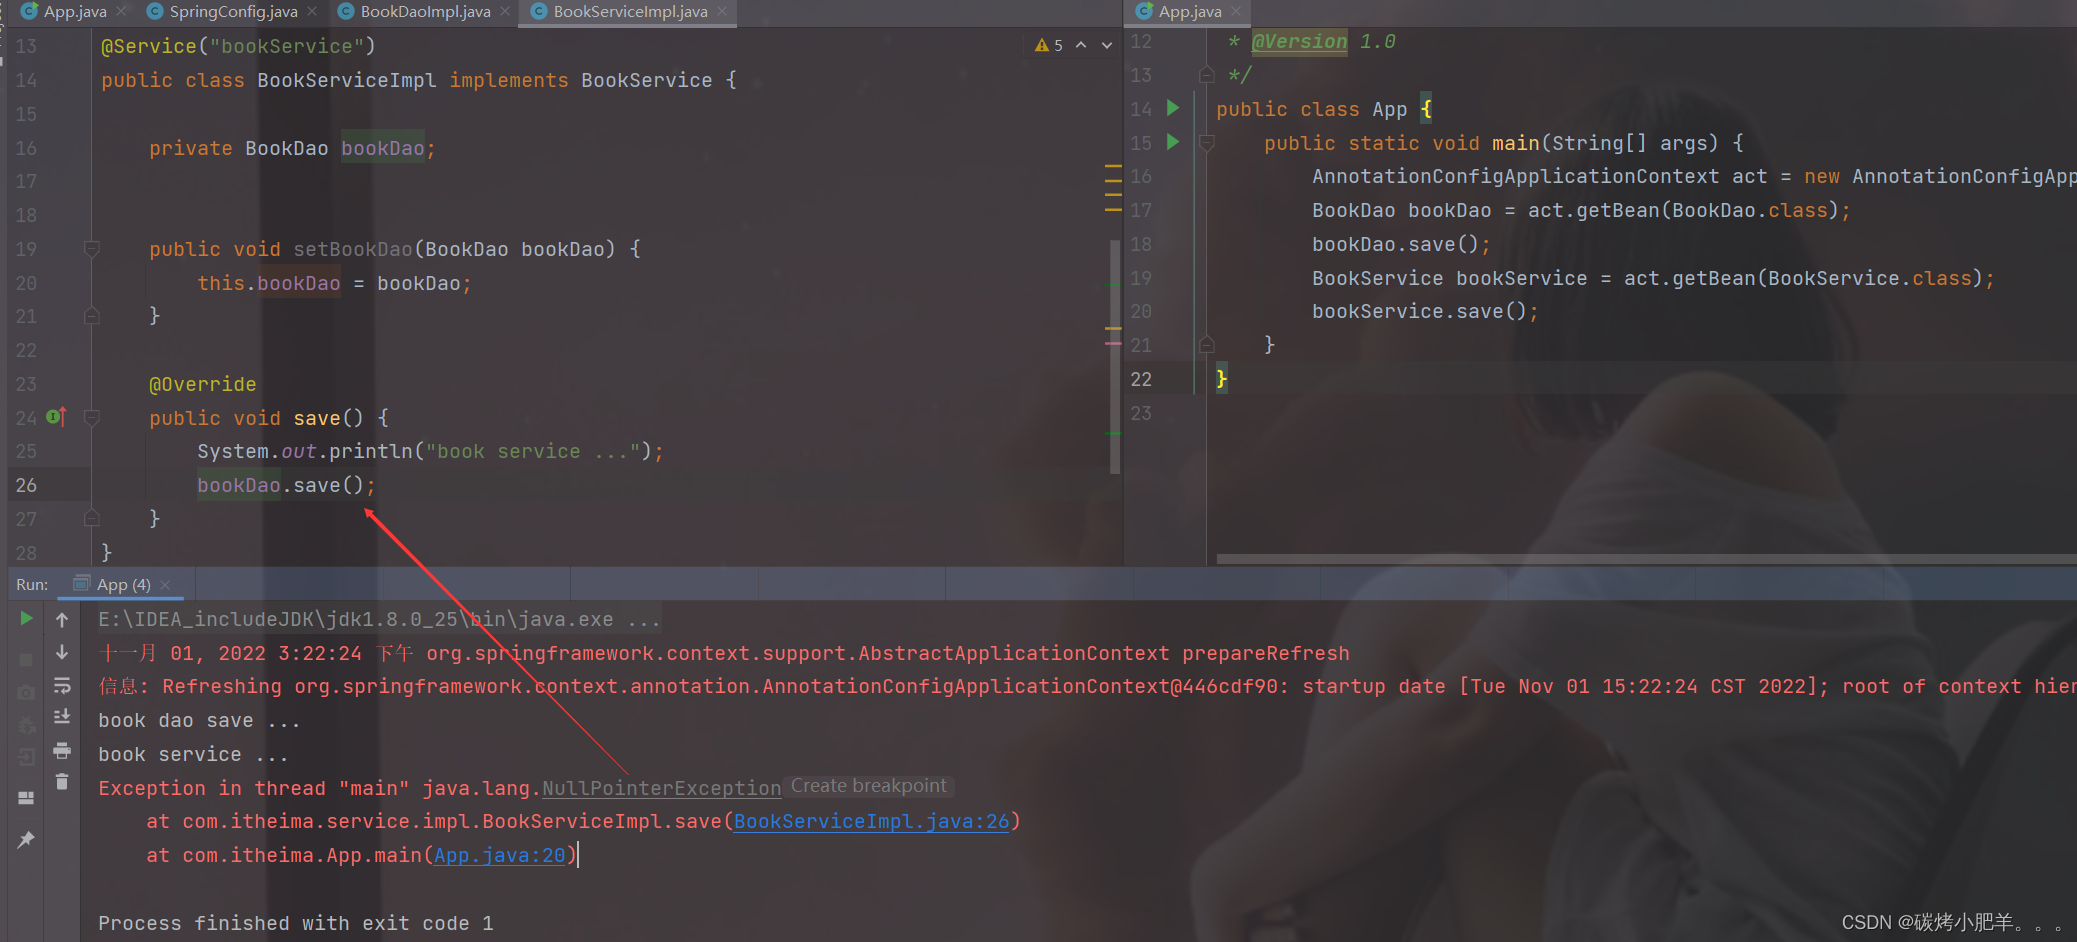This screenshot has width=2077, height=942.
Task: Switch to BookDaoImpl.java tab
Action: point(425,12)
